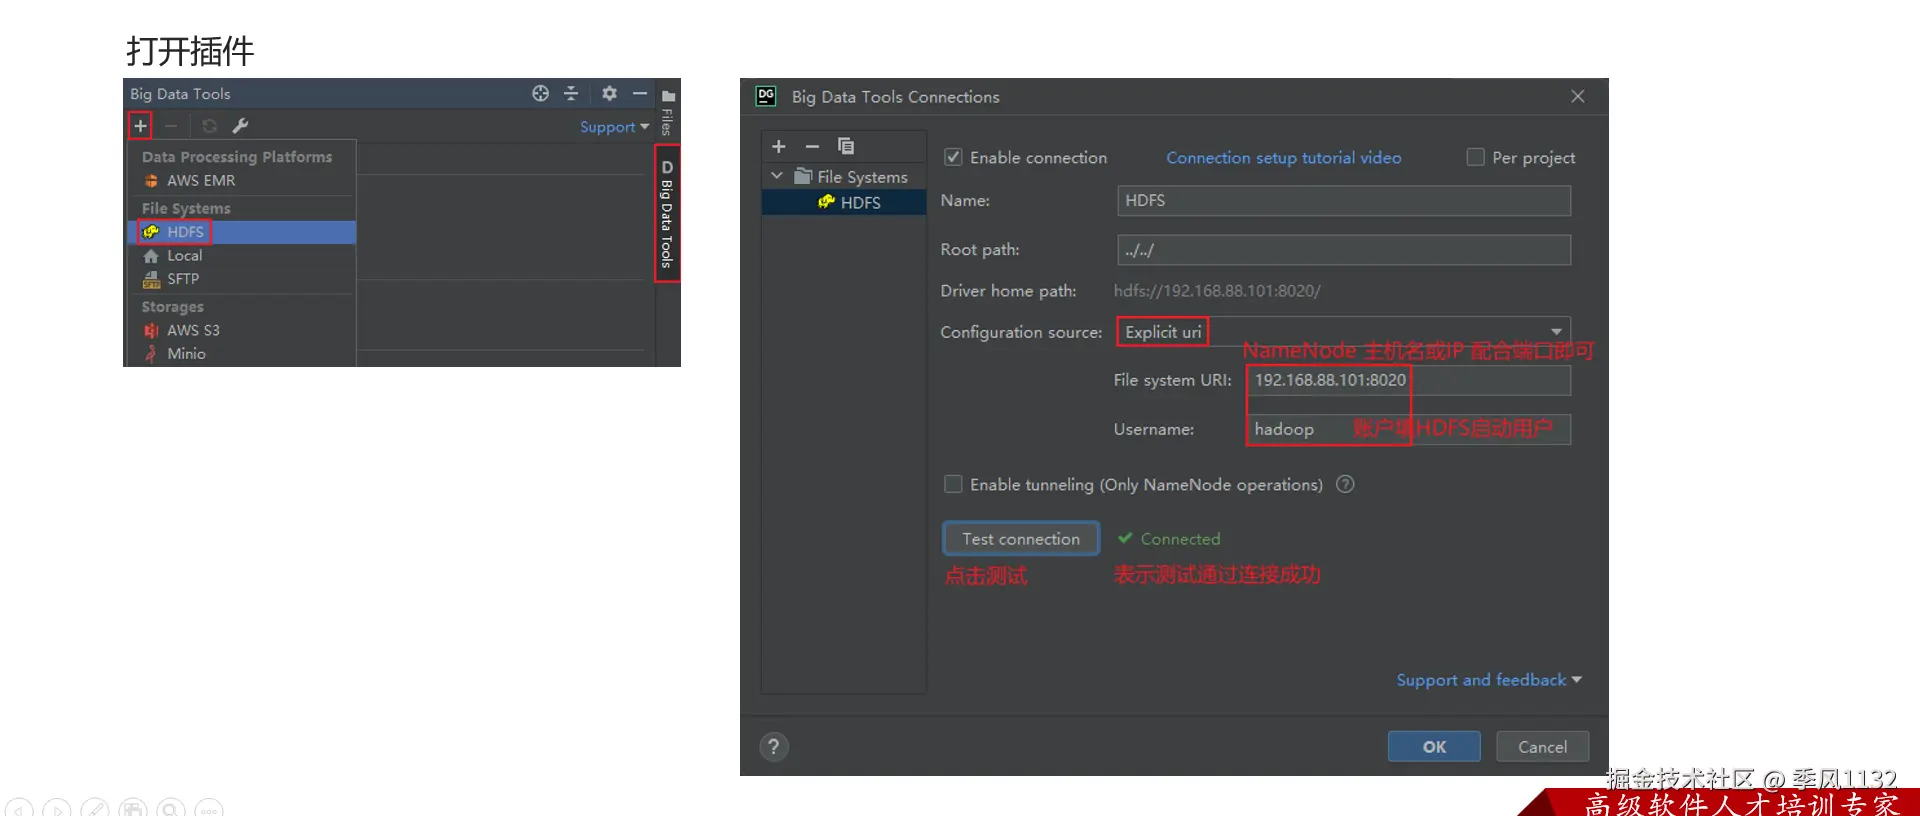Select Minio in the connection type menu

(x=242, y=354)
